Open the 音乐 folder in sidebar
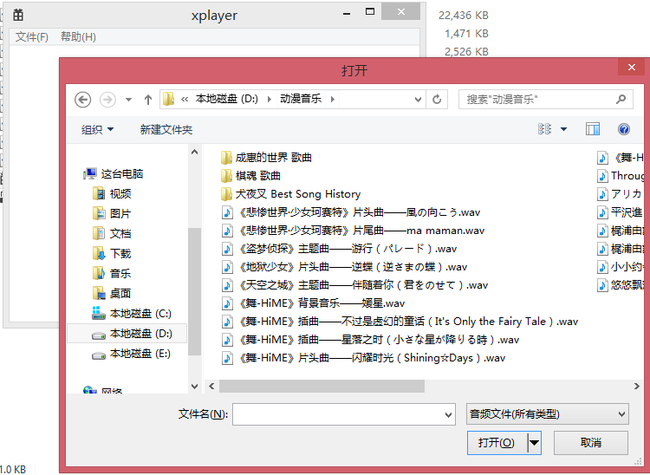 click(112, 273)
